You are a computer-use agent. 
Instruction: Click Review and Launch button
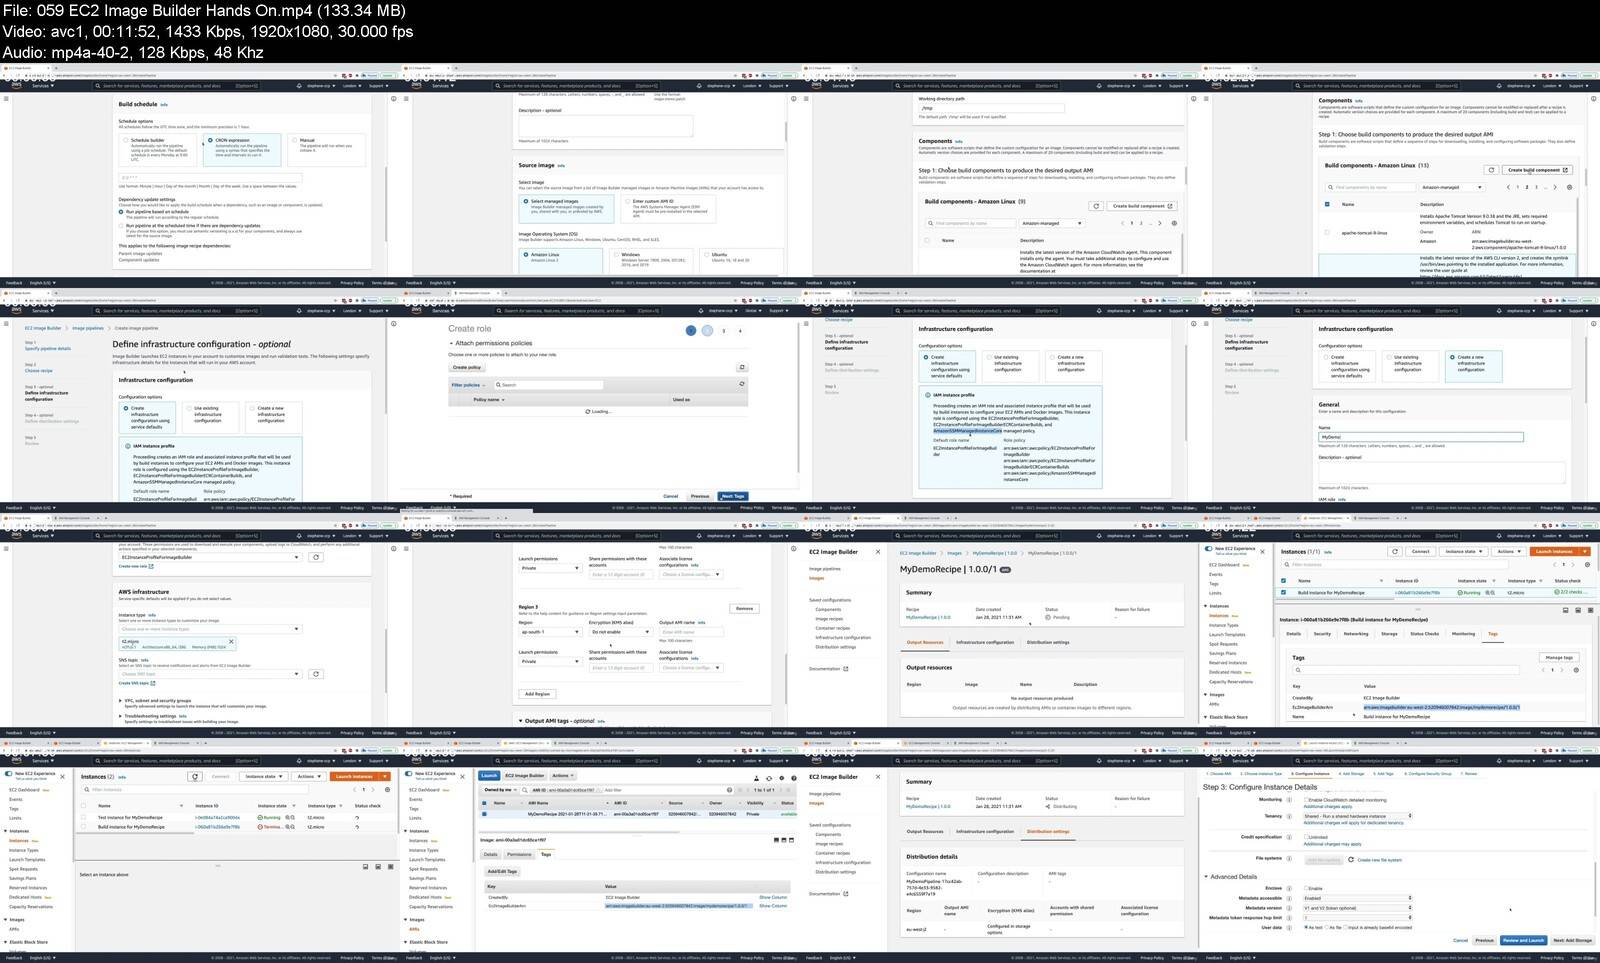pyautogui.click(x=1523, y=940)
